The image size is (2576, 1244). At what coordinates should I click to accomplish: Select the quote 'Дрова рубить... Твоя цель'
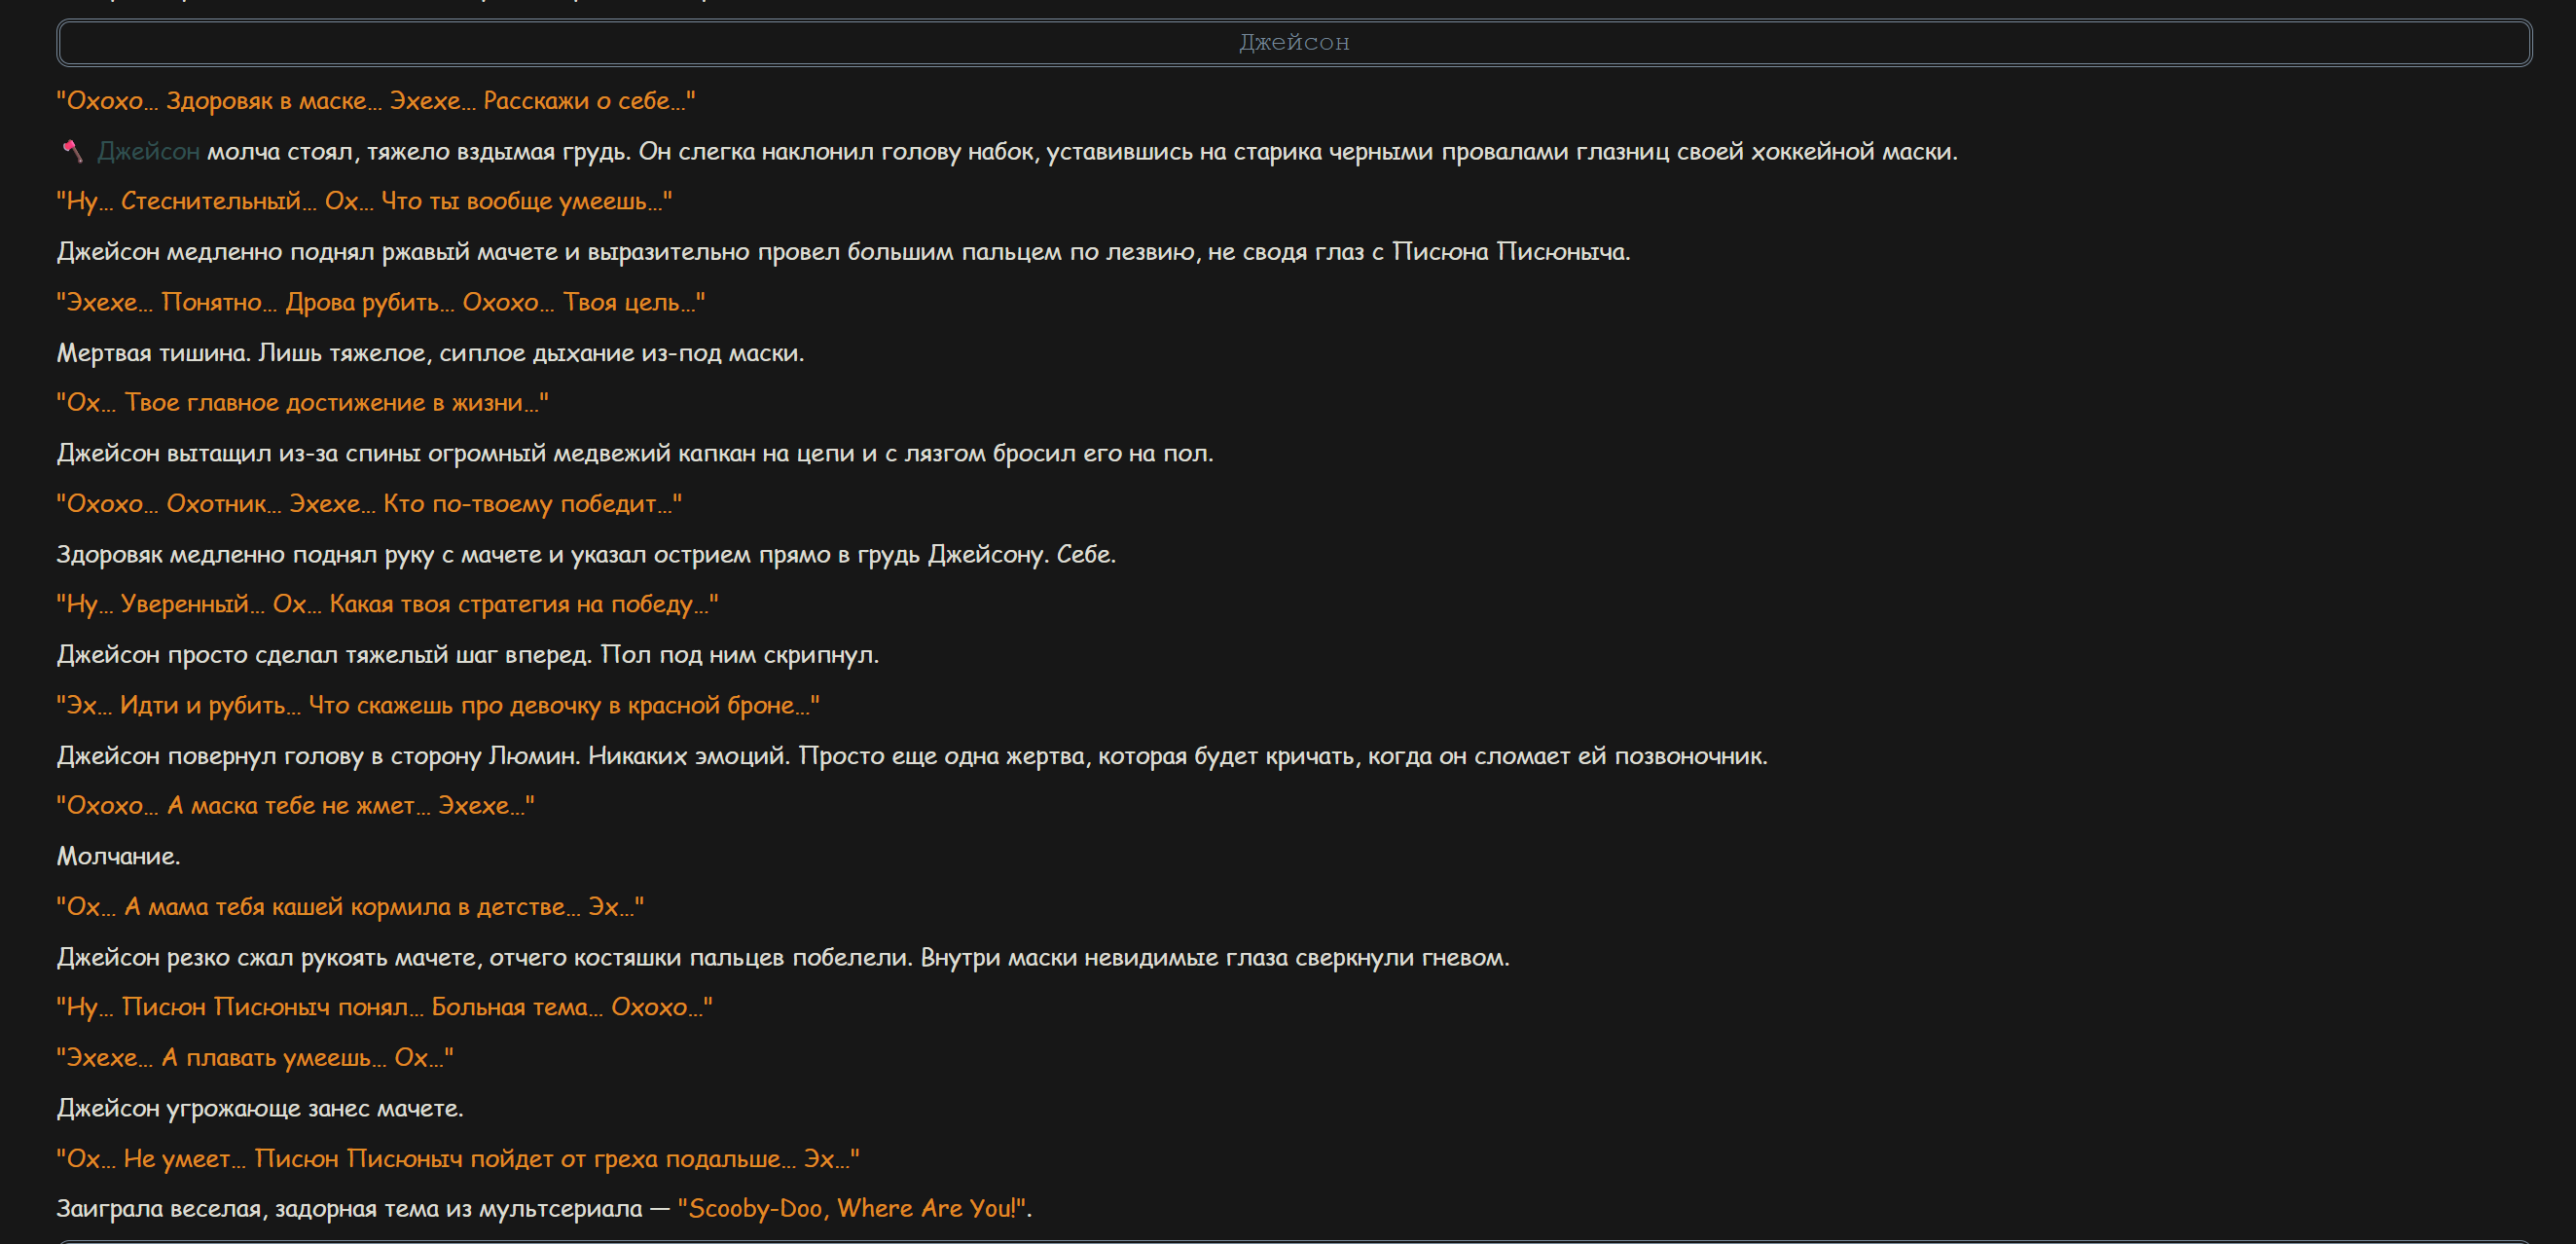[x=380, y=302]
